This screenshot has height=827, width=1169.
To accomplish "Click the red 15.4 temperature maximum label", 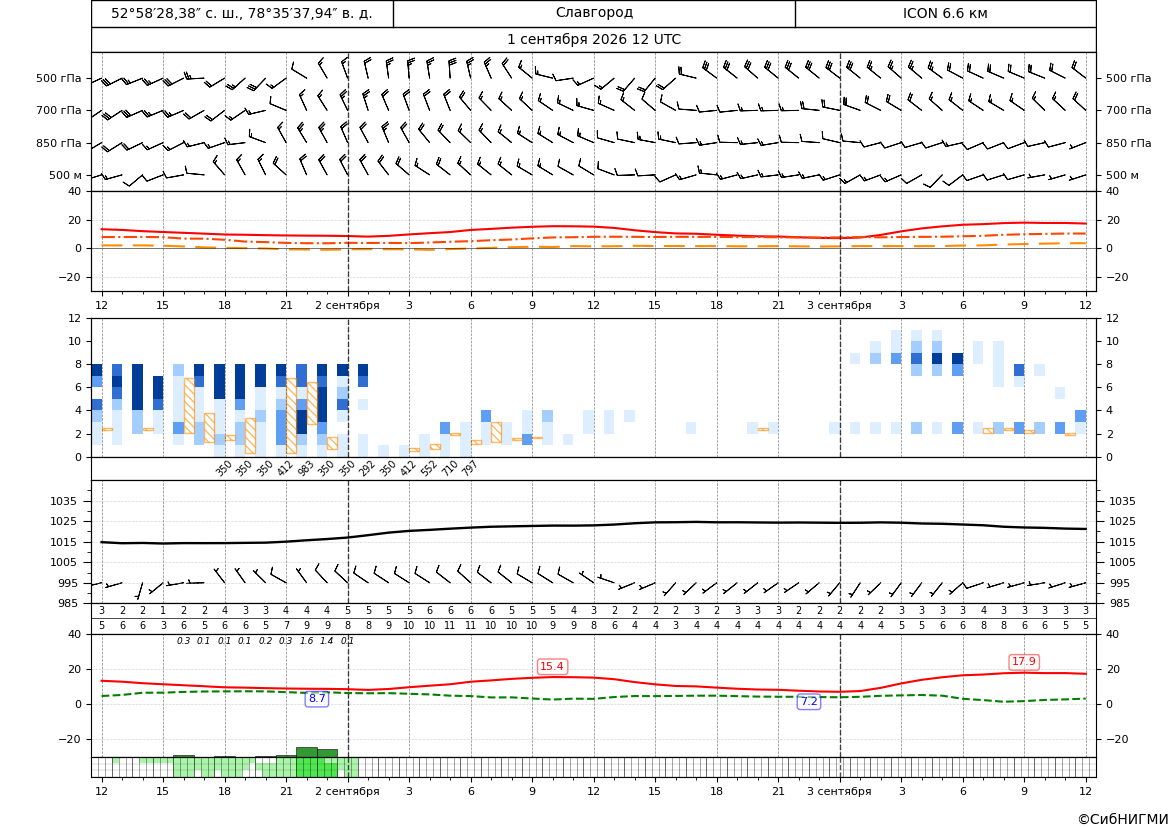I will [552, 667].
